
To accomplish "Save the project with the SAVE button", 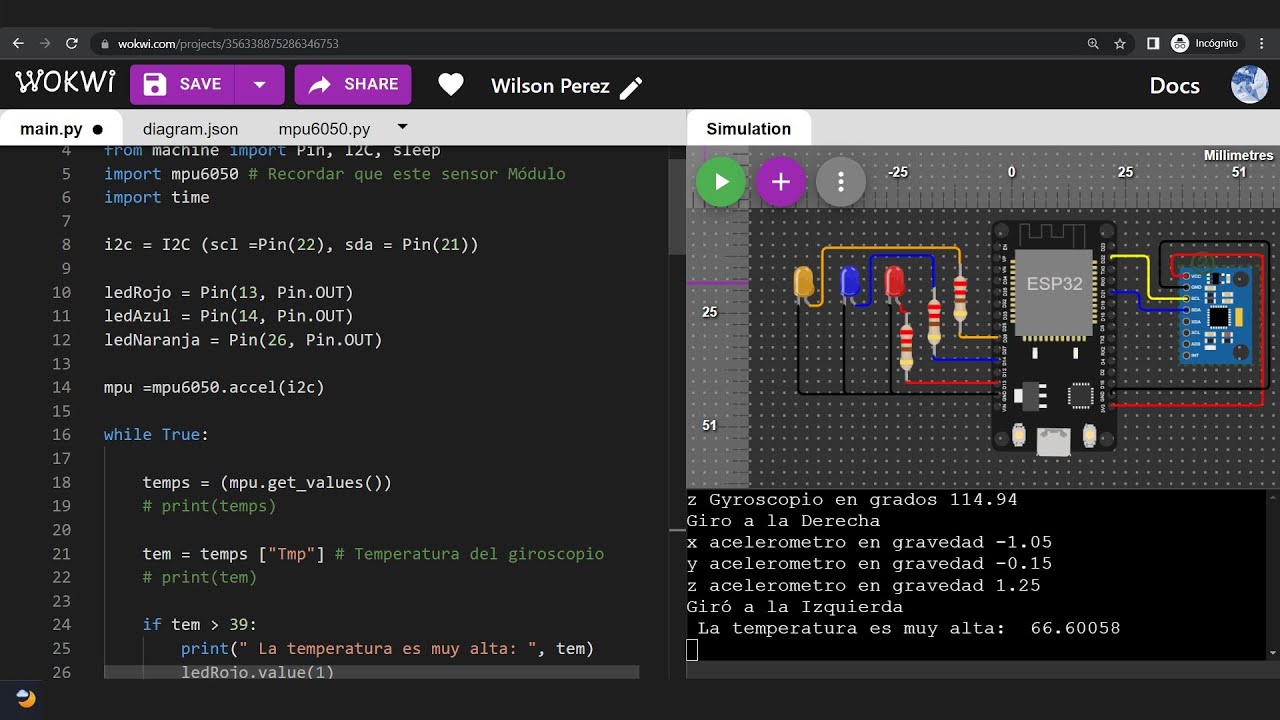I will 182,85.
